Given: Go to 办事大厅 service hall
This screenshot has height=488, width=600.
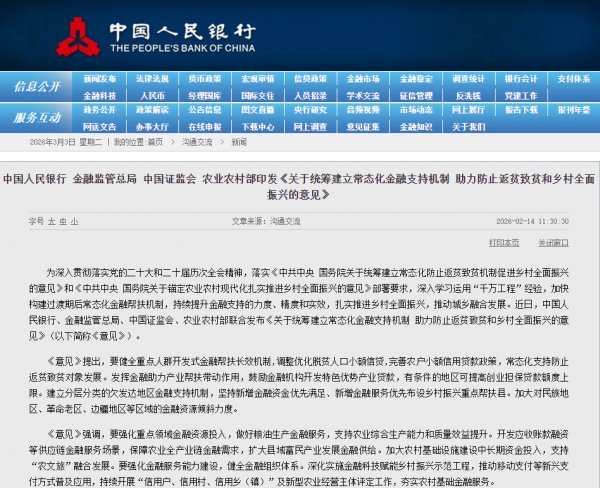Looking at the screenshot, I should tap(152, 127).
